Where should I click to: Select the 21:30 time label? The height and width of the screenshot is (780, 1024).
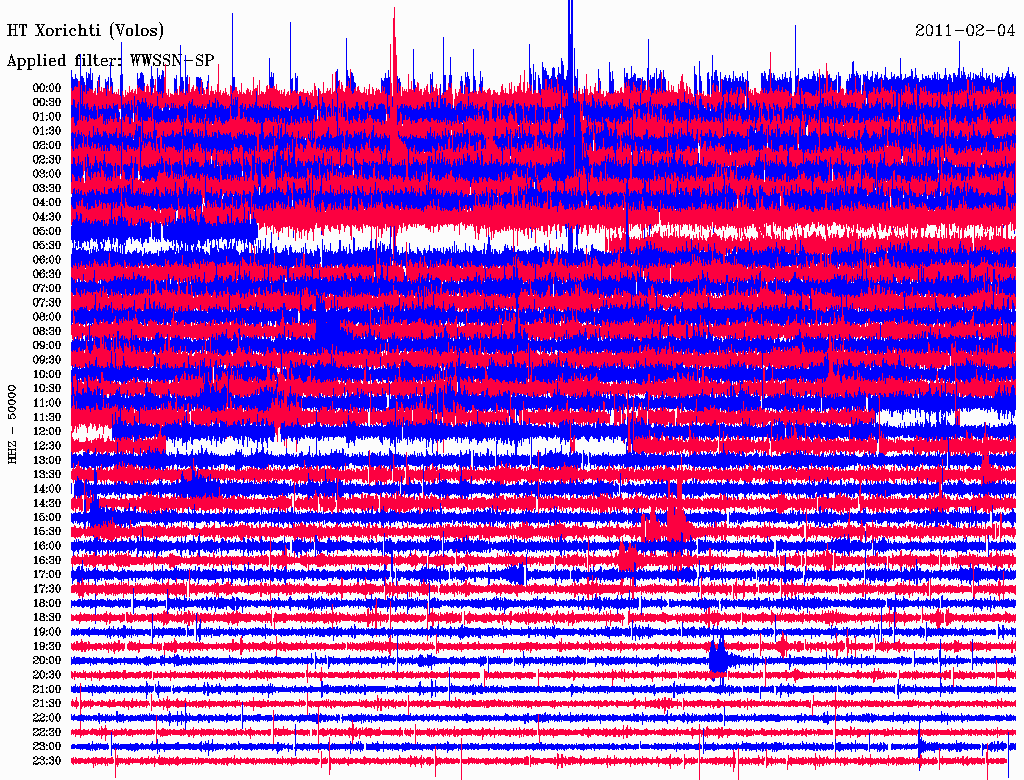coord(47,704)
